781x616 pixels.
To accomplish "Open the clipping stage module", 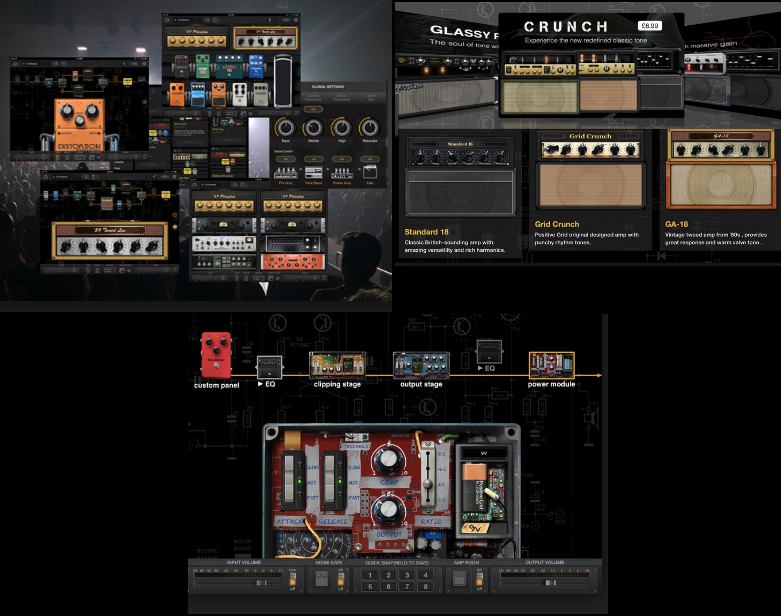I will [337, 365].
